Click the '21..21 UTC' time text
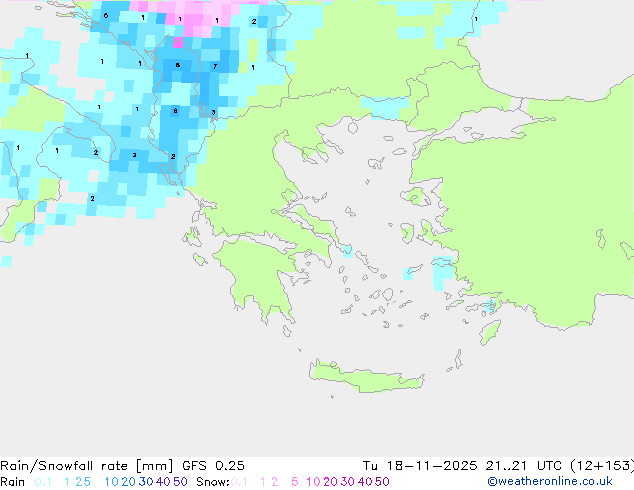 point(526,466)
